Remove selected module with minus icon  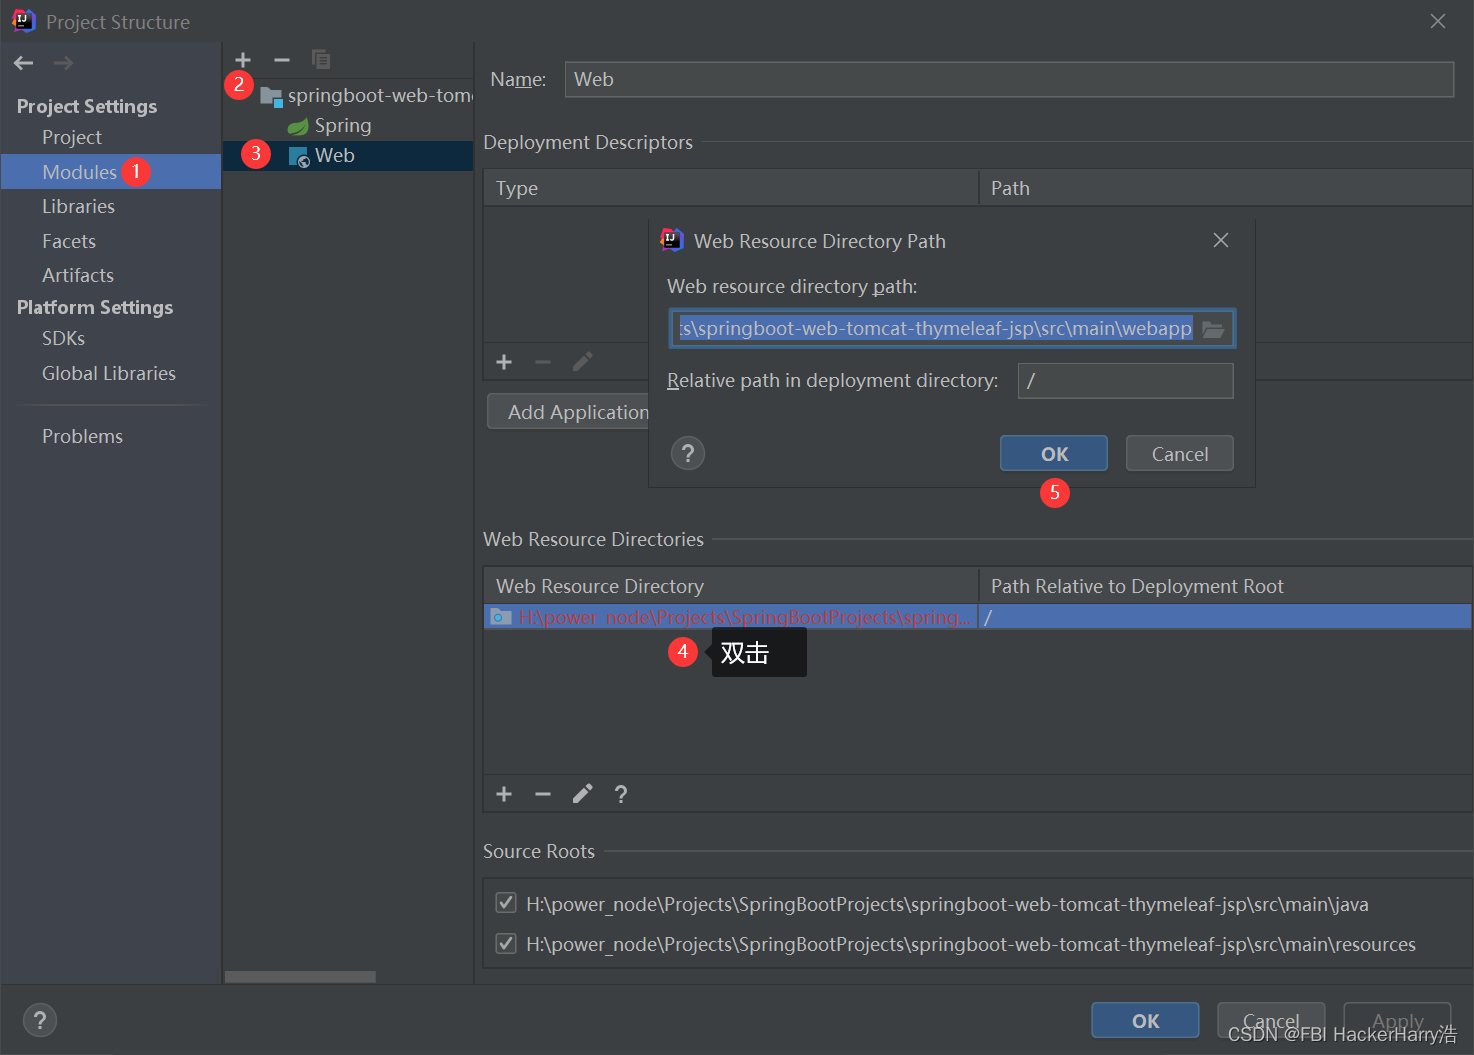(x=282, y=60)
